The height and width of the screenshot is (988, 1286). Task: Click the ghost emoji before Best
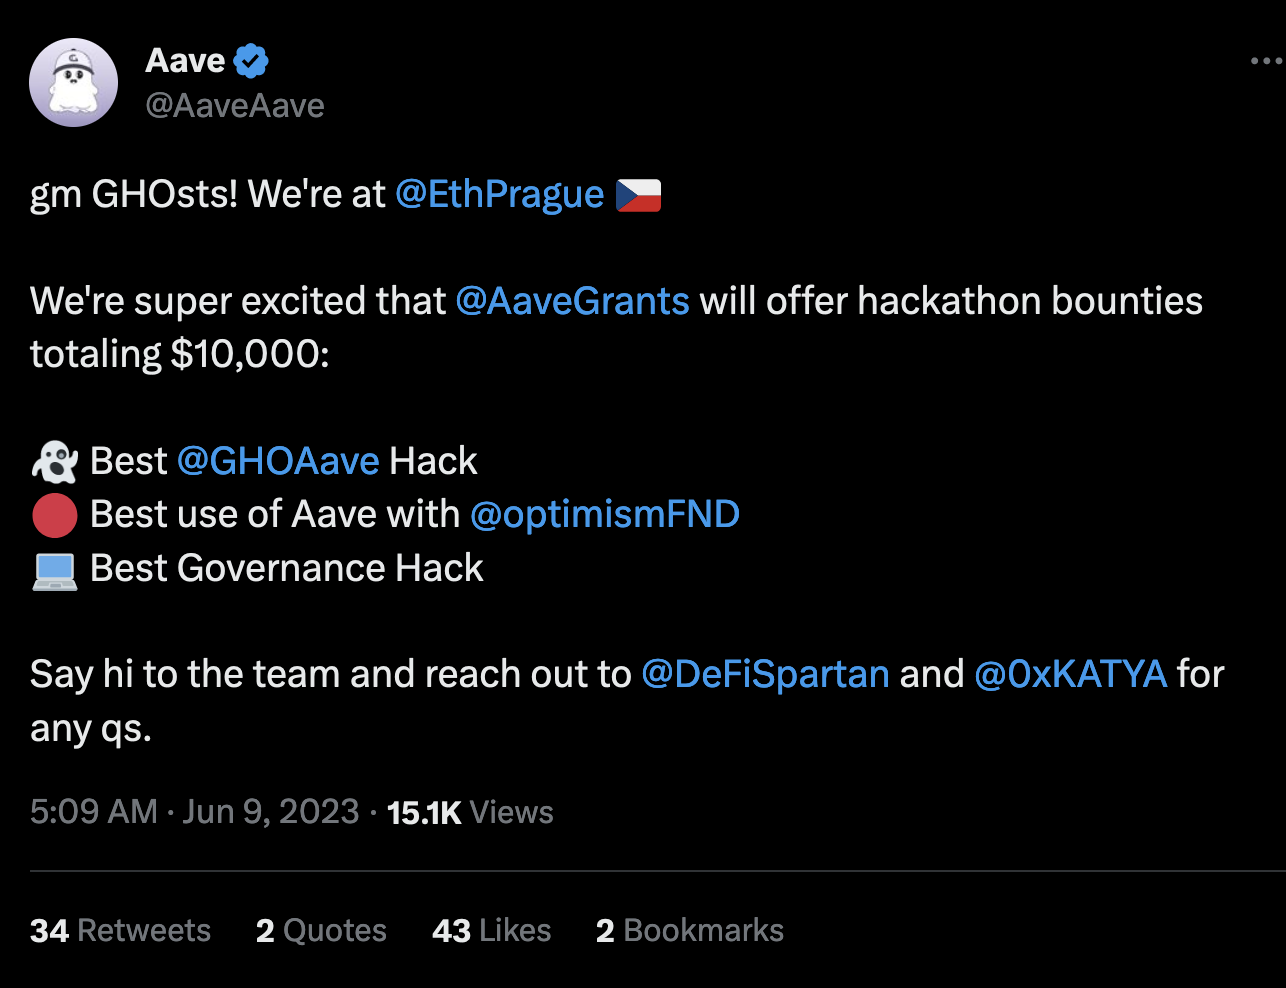(x=54, y=462)
